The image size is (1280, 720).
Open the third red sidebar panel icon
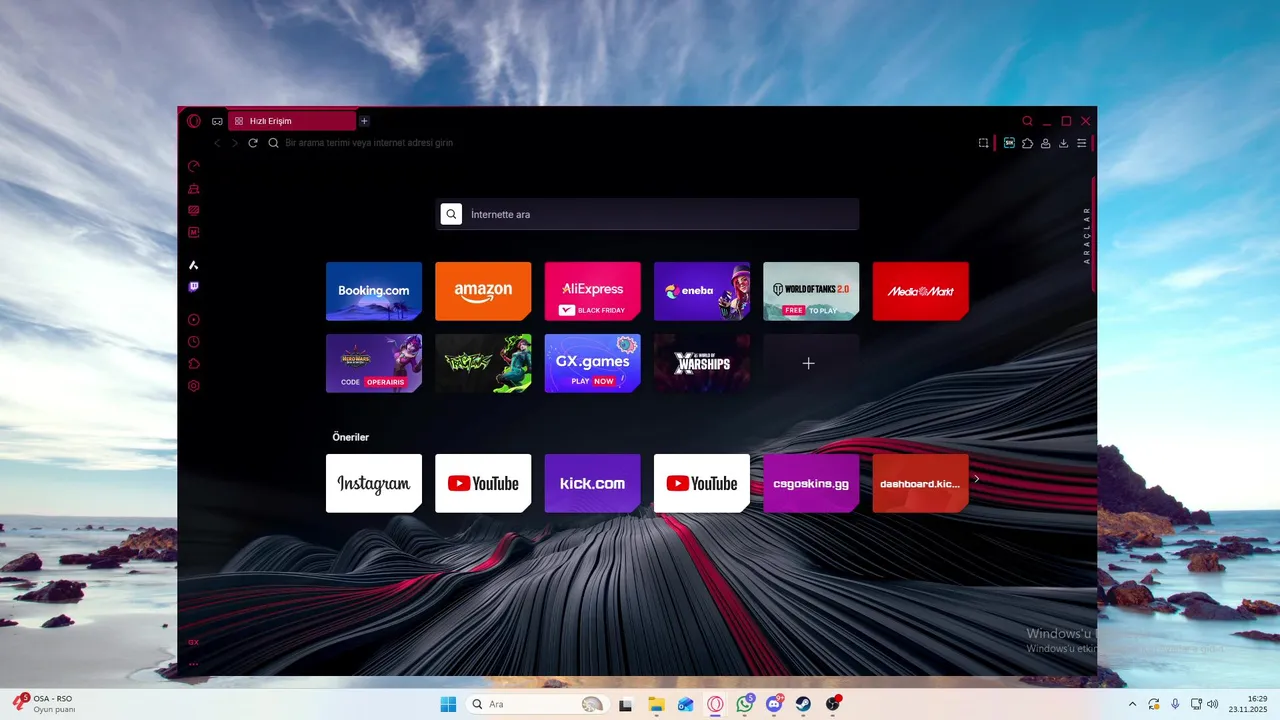[x=194, y=210]
